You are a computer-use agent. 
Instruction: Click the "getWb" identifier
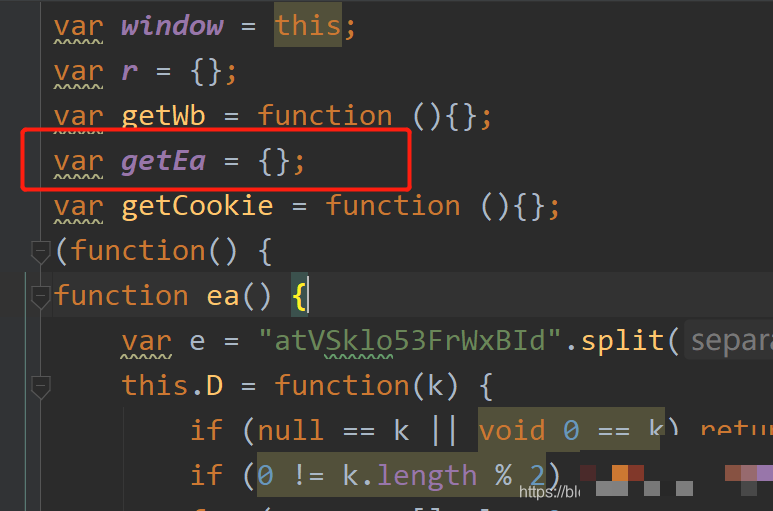[163, 116]
